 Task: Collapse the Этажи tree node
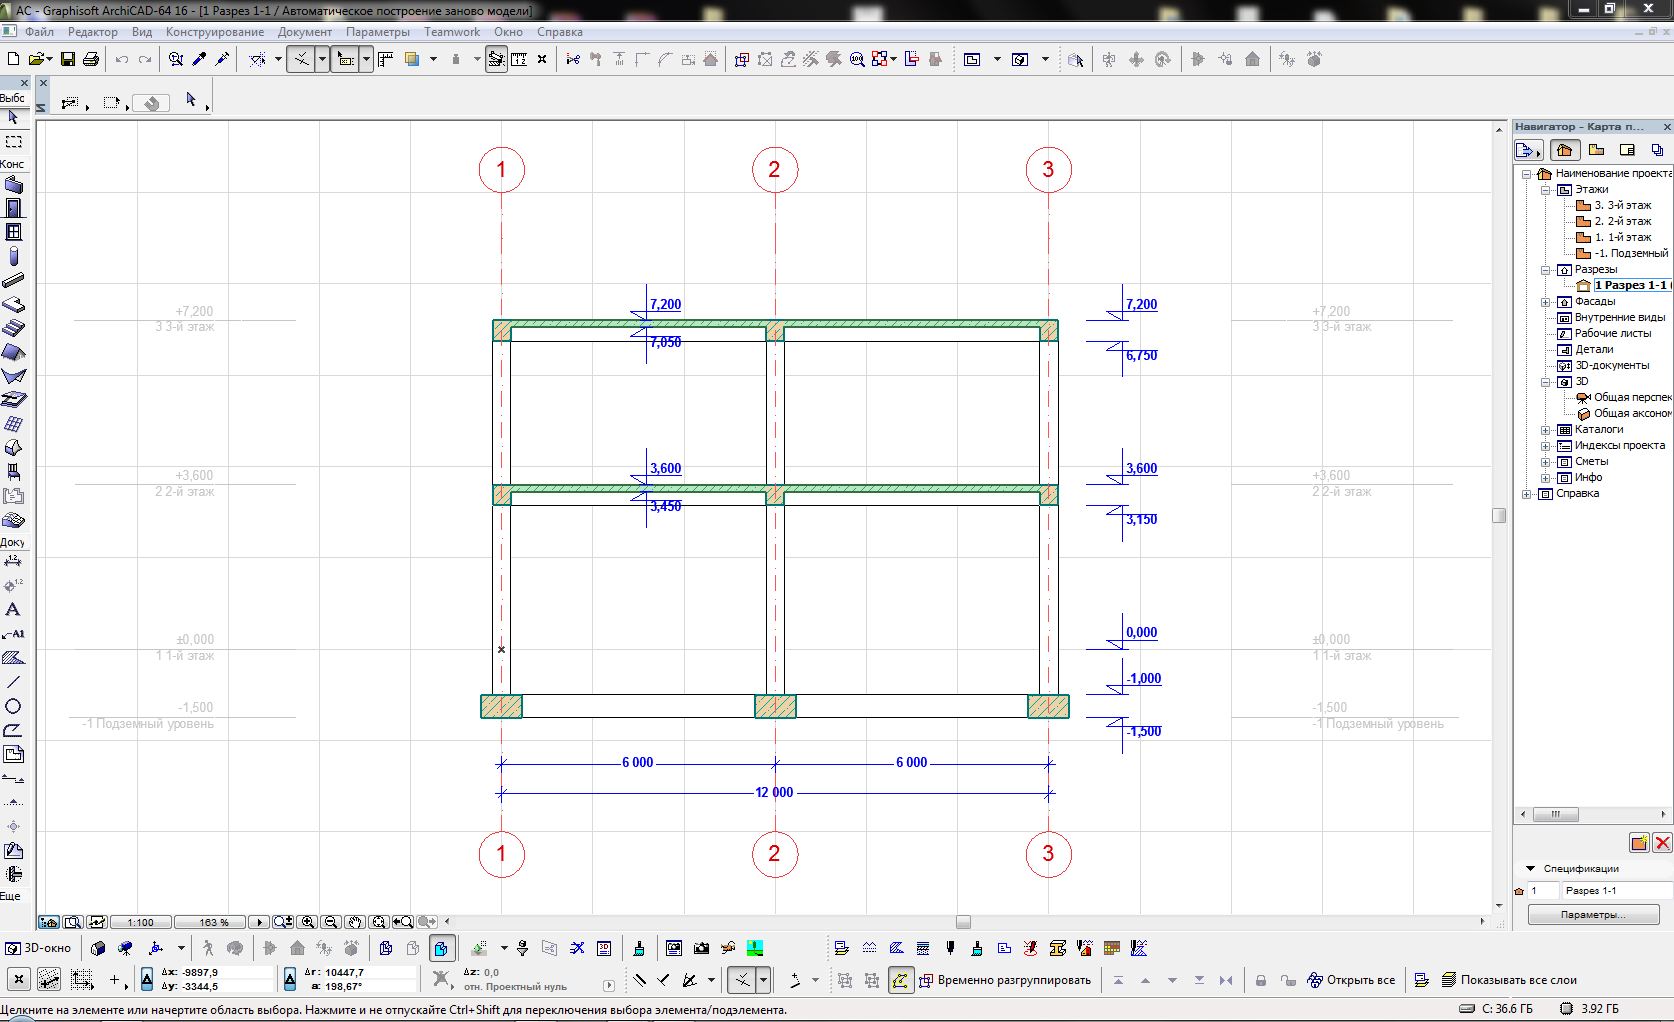(x=1545, y=189)
